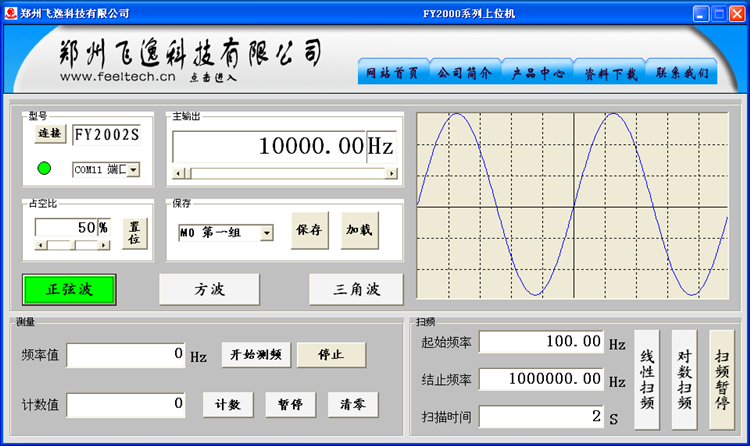Click the 加载 load button

click(x=359, y=230)
